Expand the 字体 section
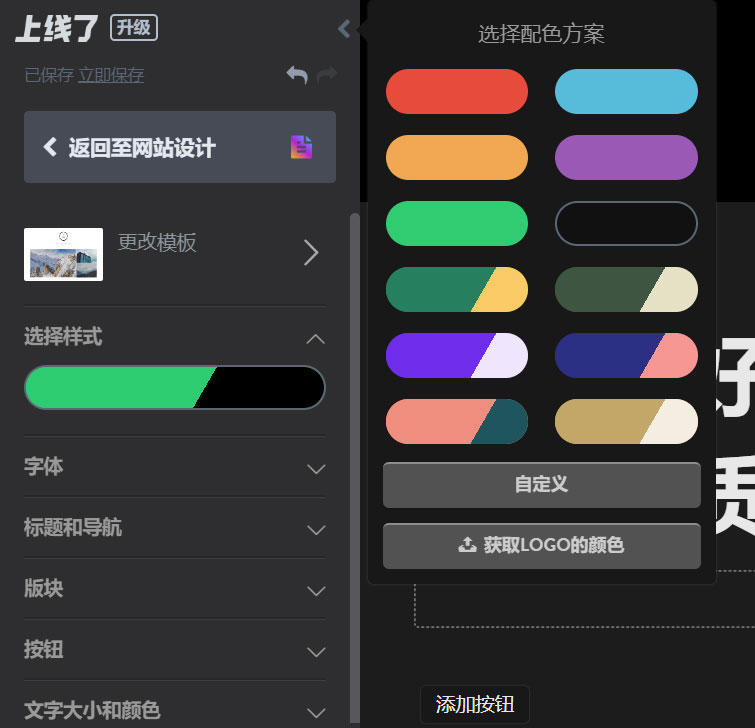Viewport: 755px width, 728px height. point(175,467)
